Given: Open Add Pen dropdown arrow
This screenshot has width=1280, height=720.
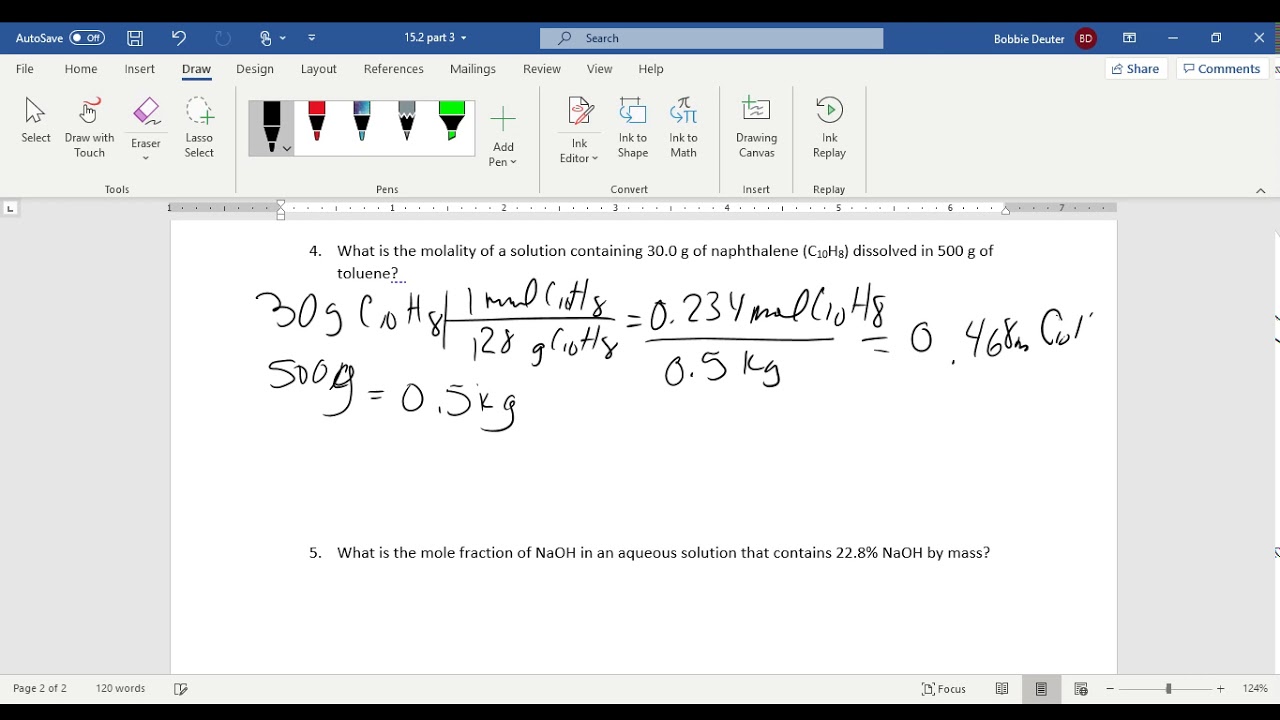Looking at the screenshot, I should (x=514, y=162).
